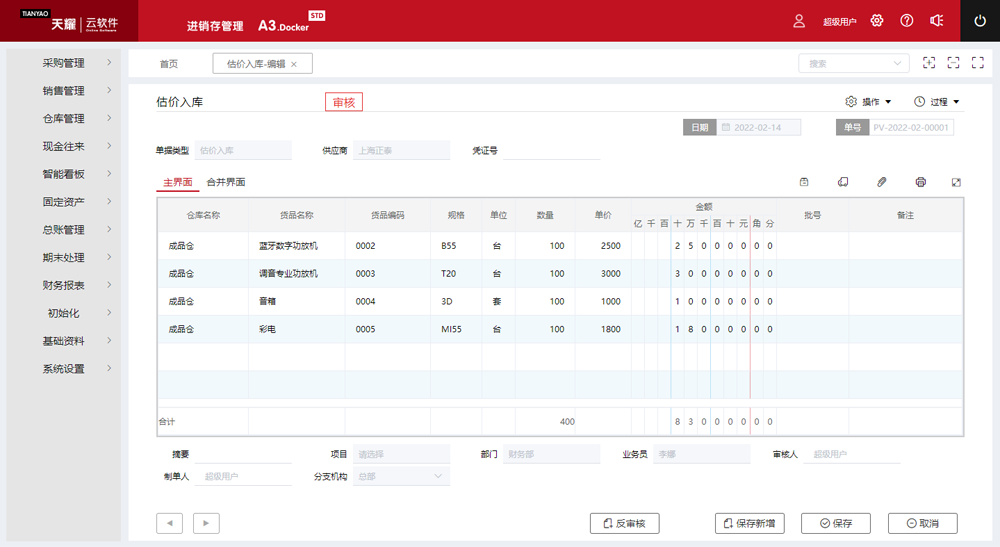1000x547 pixels.
Task: Click the power logout icon
Action: coord(979,21)
